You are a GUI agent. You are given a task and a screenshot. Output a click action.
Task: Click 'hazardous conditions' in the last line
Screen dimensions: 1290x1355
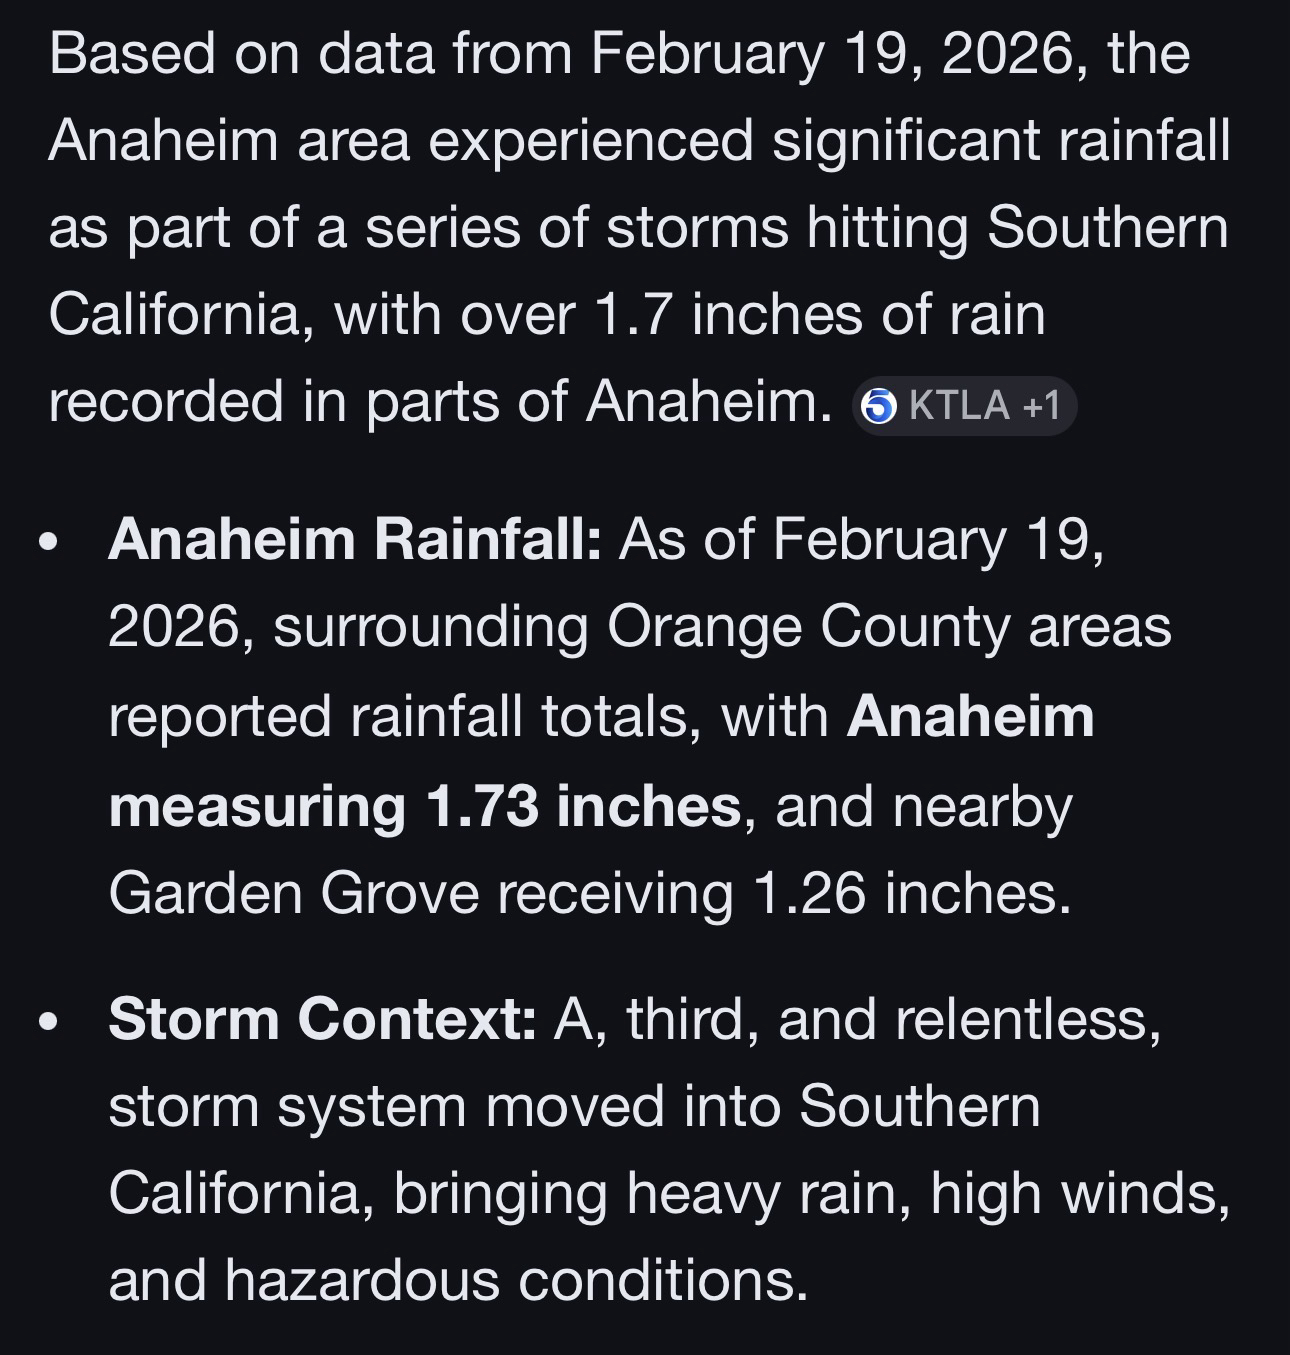tap(515, 1281)
